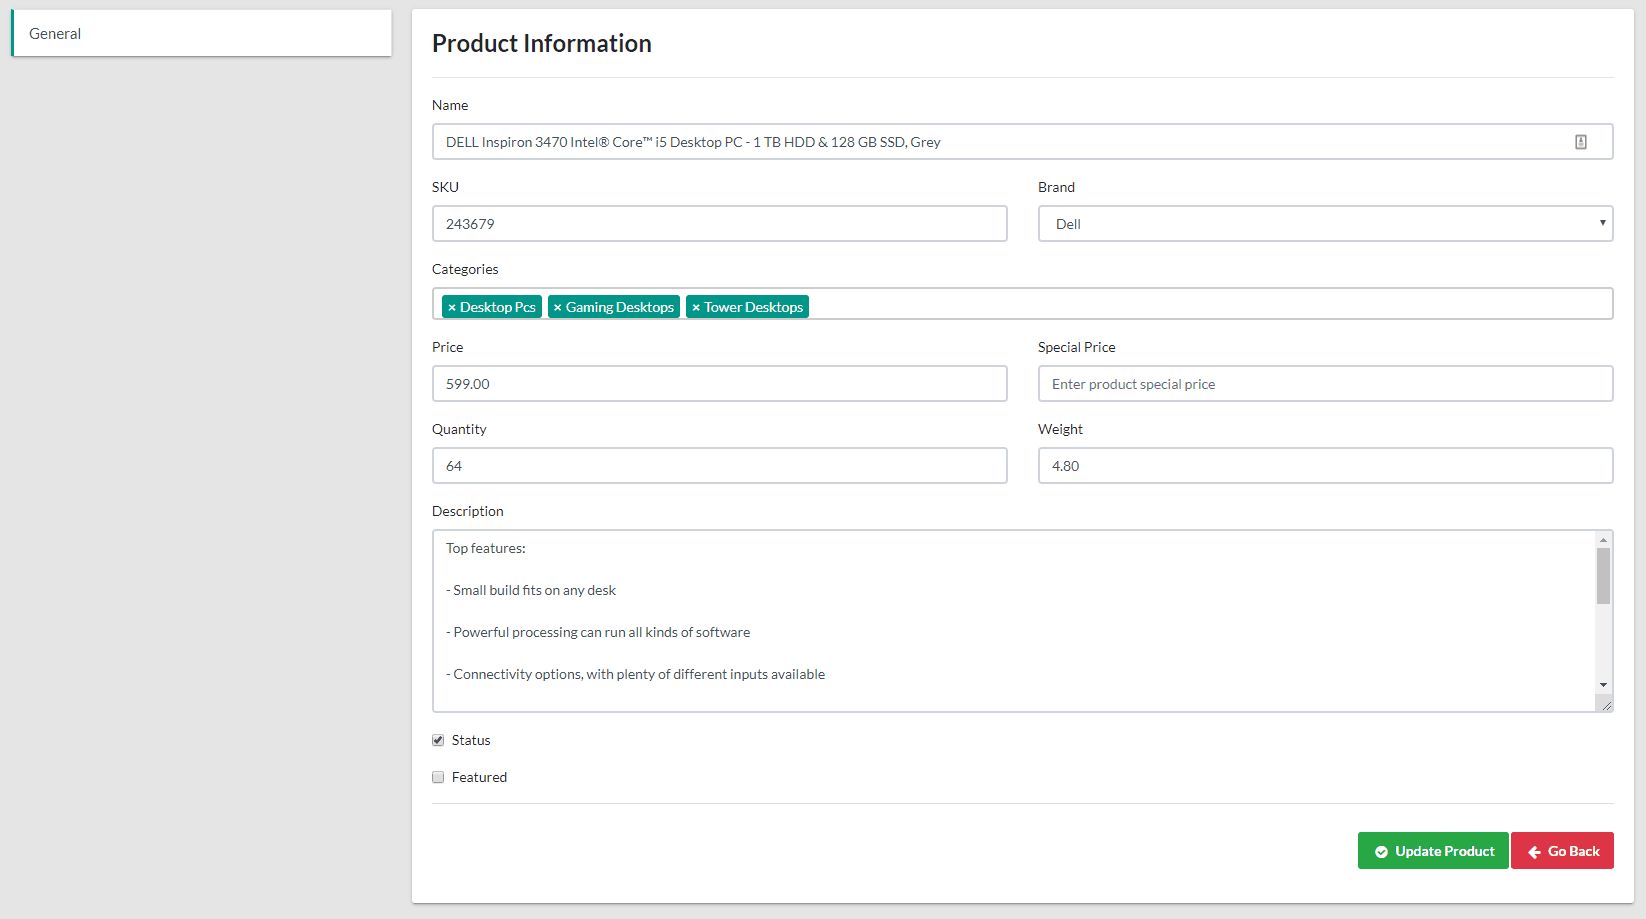Remove the Desktop Pcs category tag

click(452, 307)
